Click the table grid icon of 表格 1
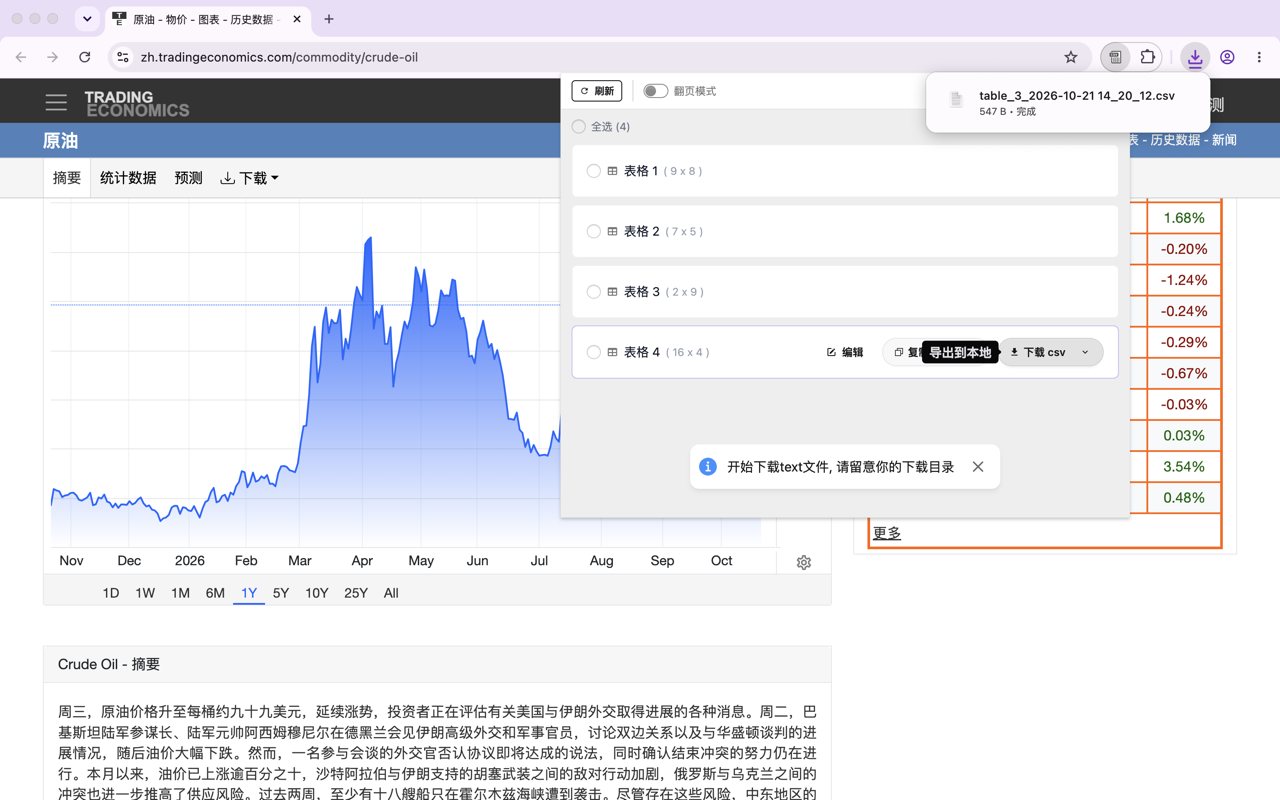The width and height of the screenshot is (1280, 800). pos(612,171)
